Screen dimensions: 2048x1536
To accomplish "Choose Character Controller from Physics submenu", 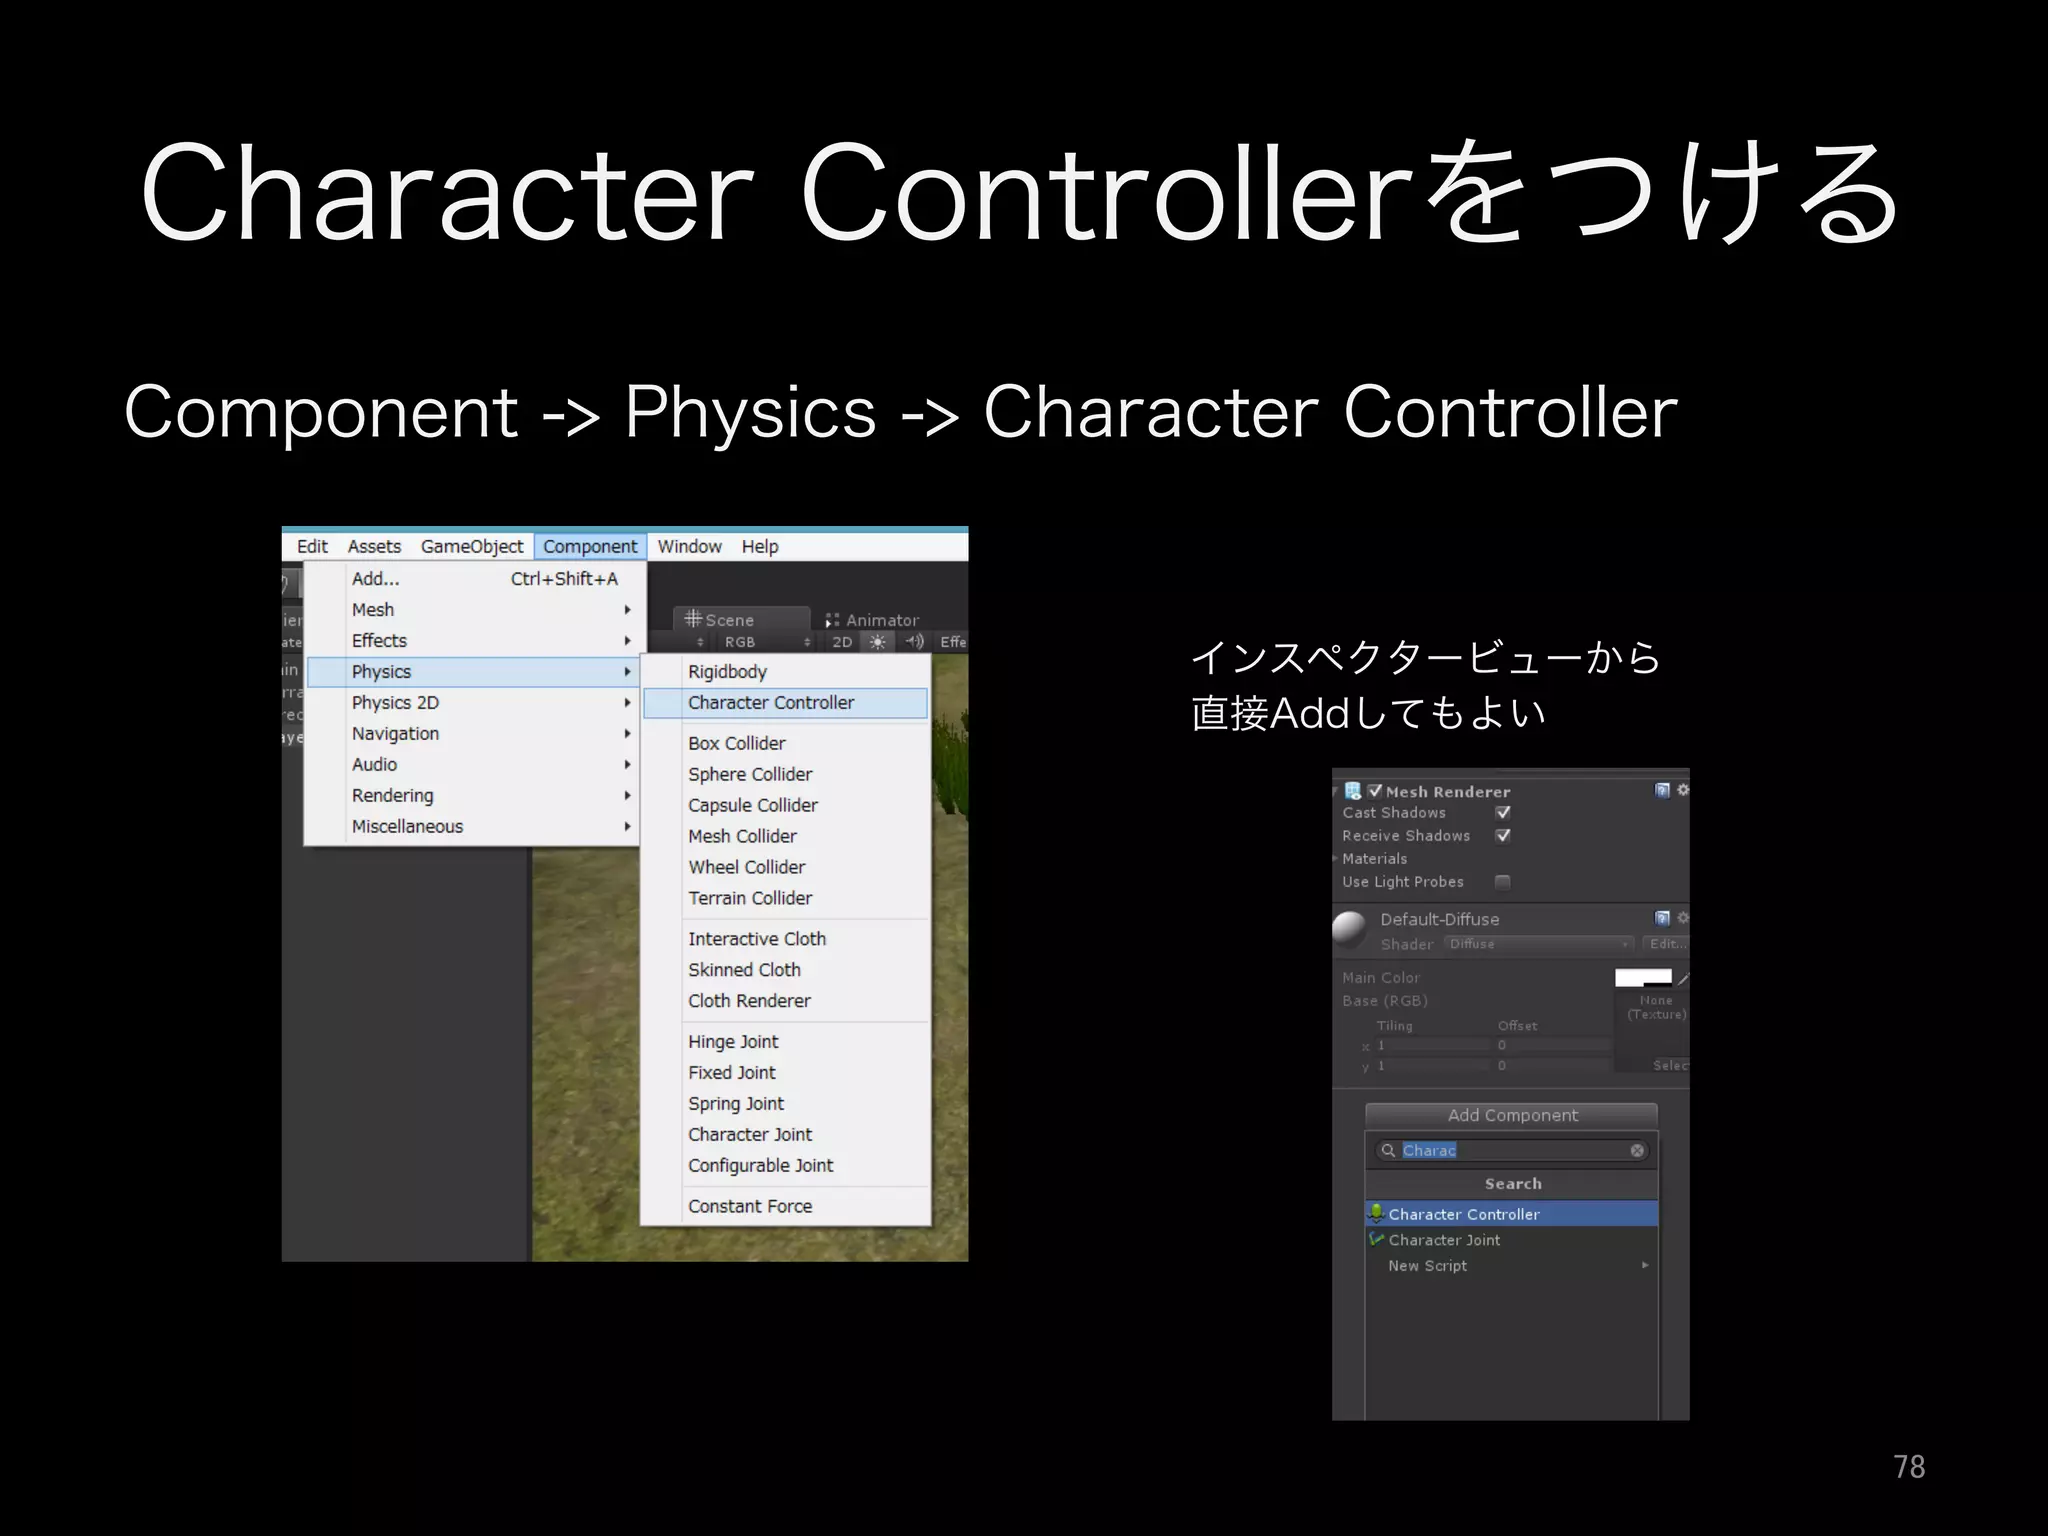I will [786, 703].
